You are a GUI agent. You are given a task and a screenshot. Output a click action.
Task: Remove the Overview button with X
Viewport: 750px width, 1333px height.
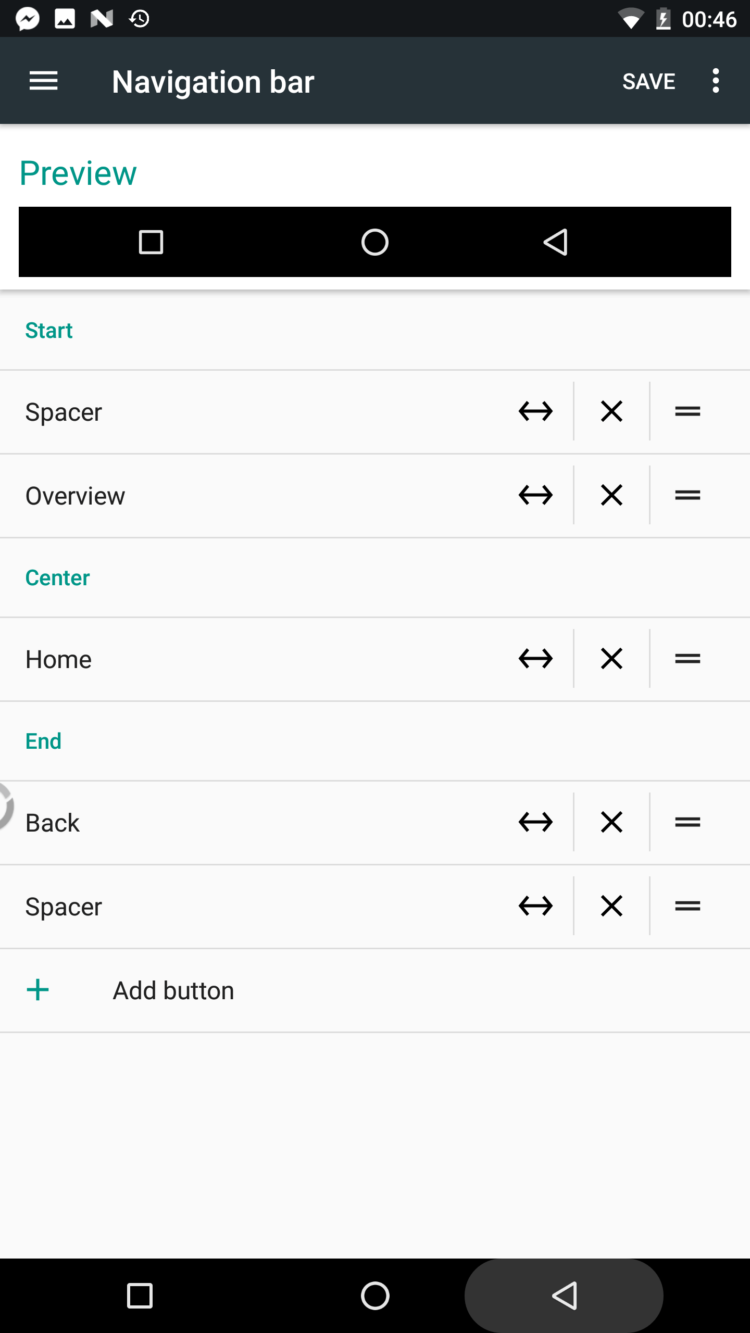tap(611, 495)
